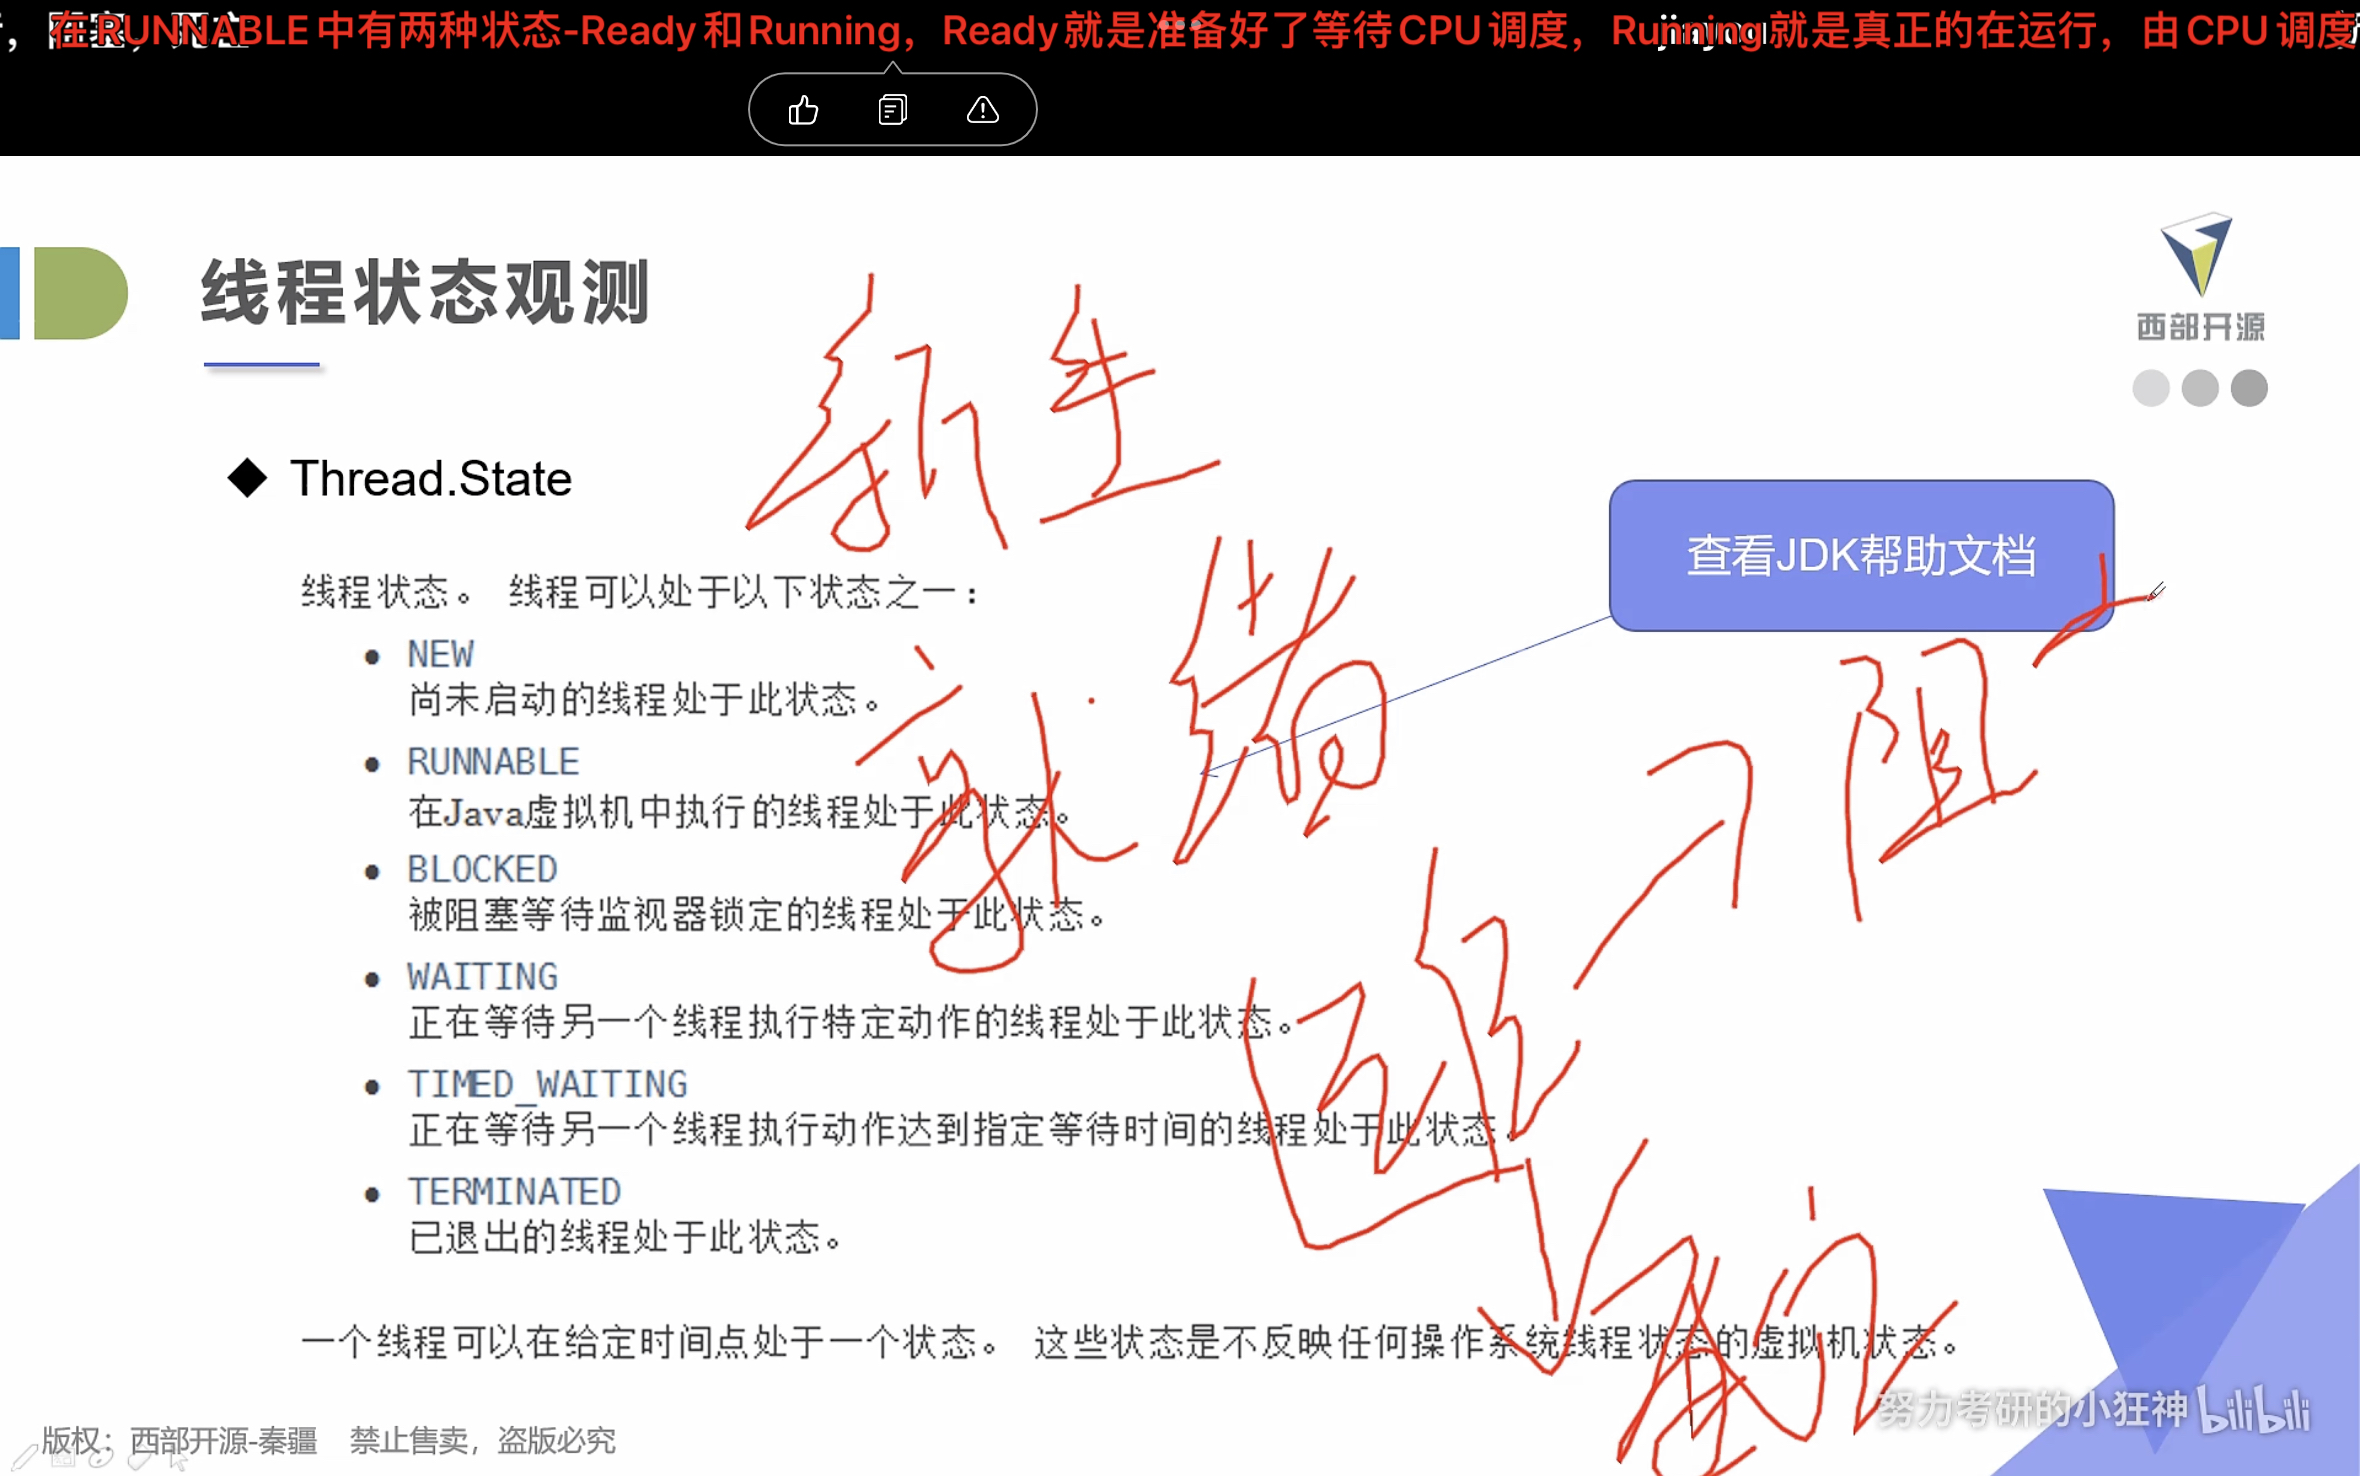Click the 查看JDK帮助文档 button
This screenshot has height=1476, width=2360.
click(1860, 556)
